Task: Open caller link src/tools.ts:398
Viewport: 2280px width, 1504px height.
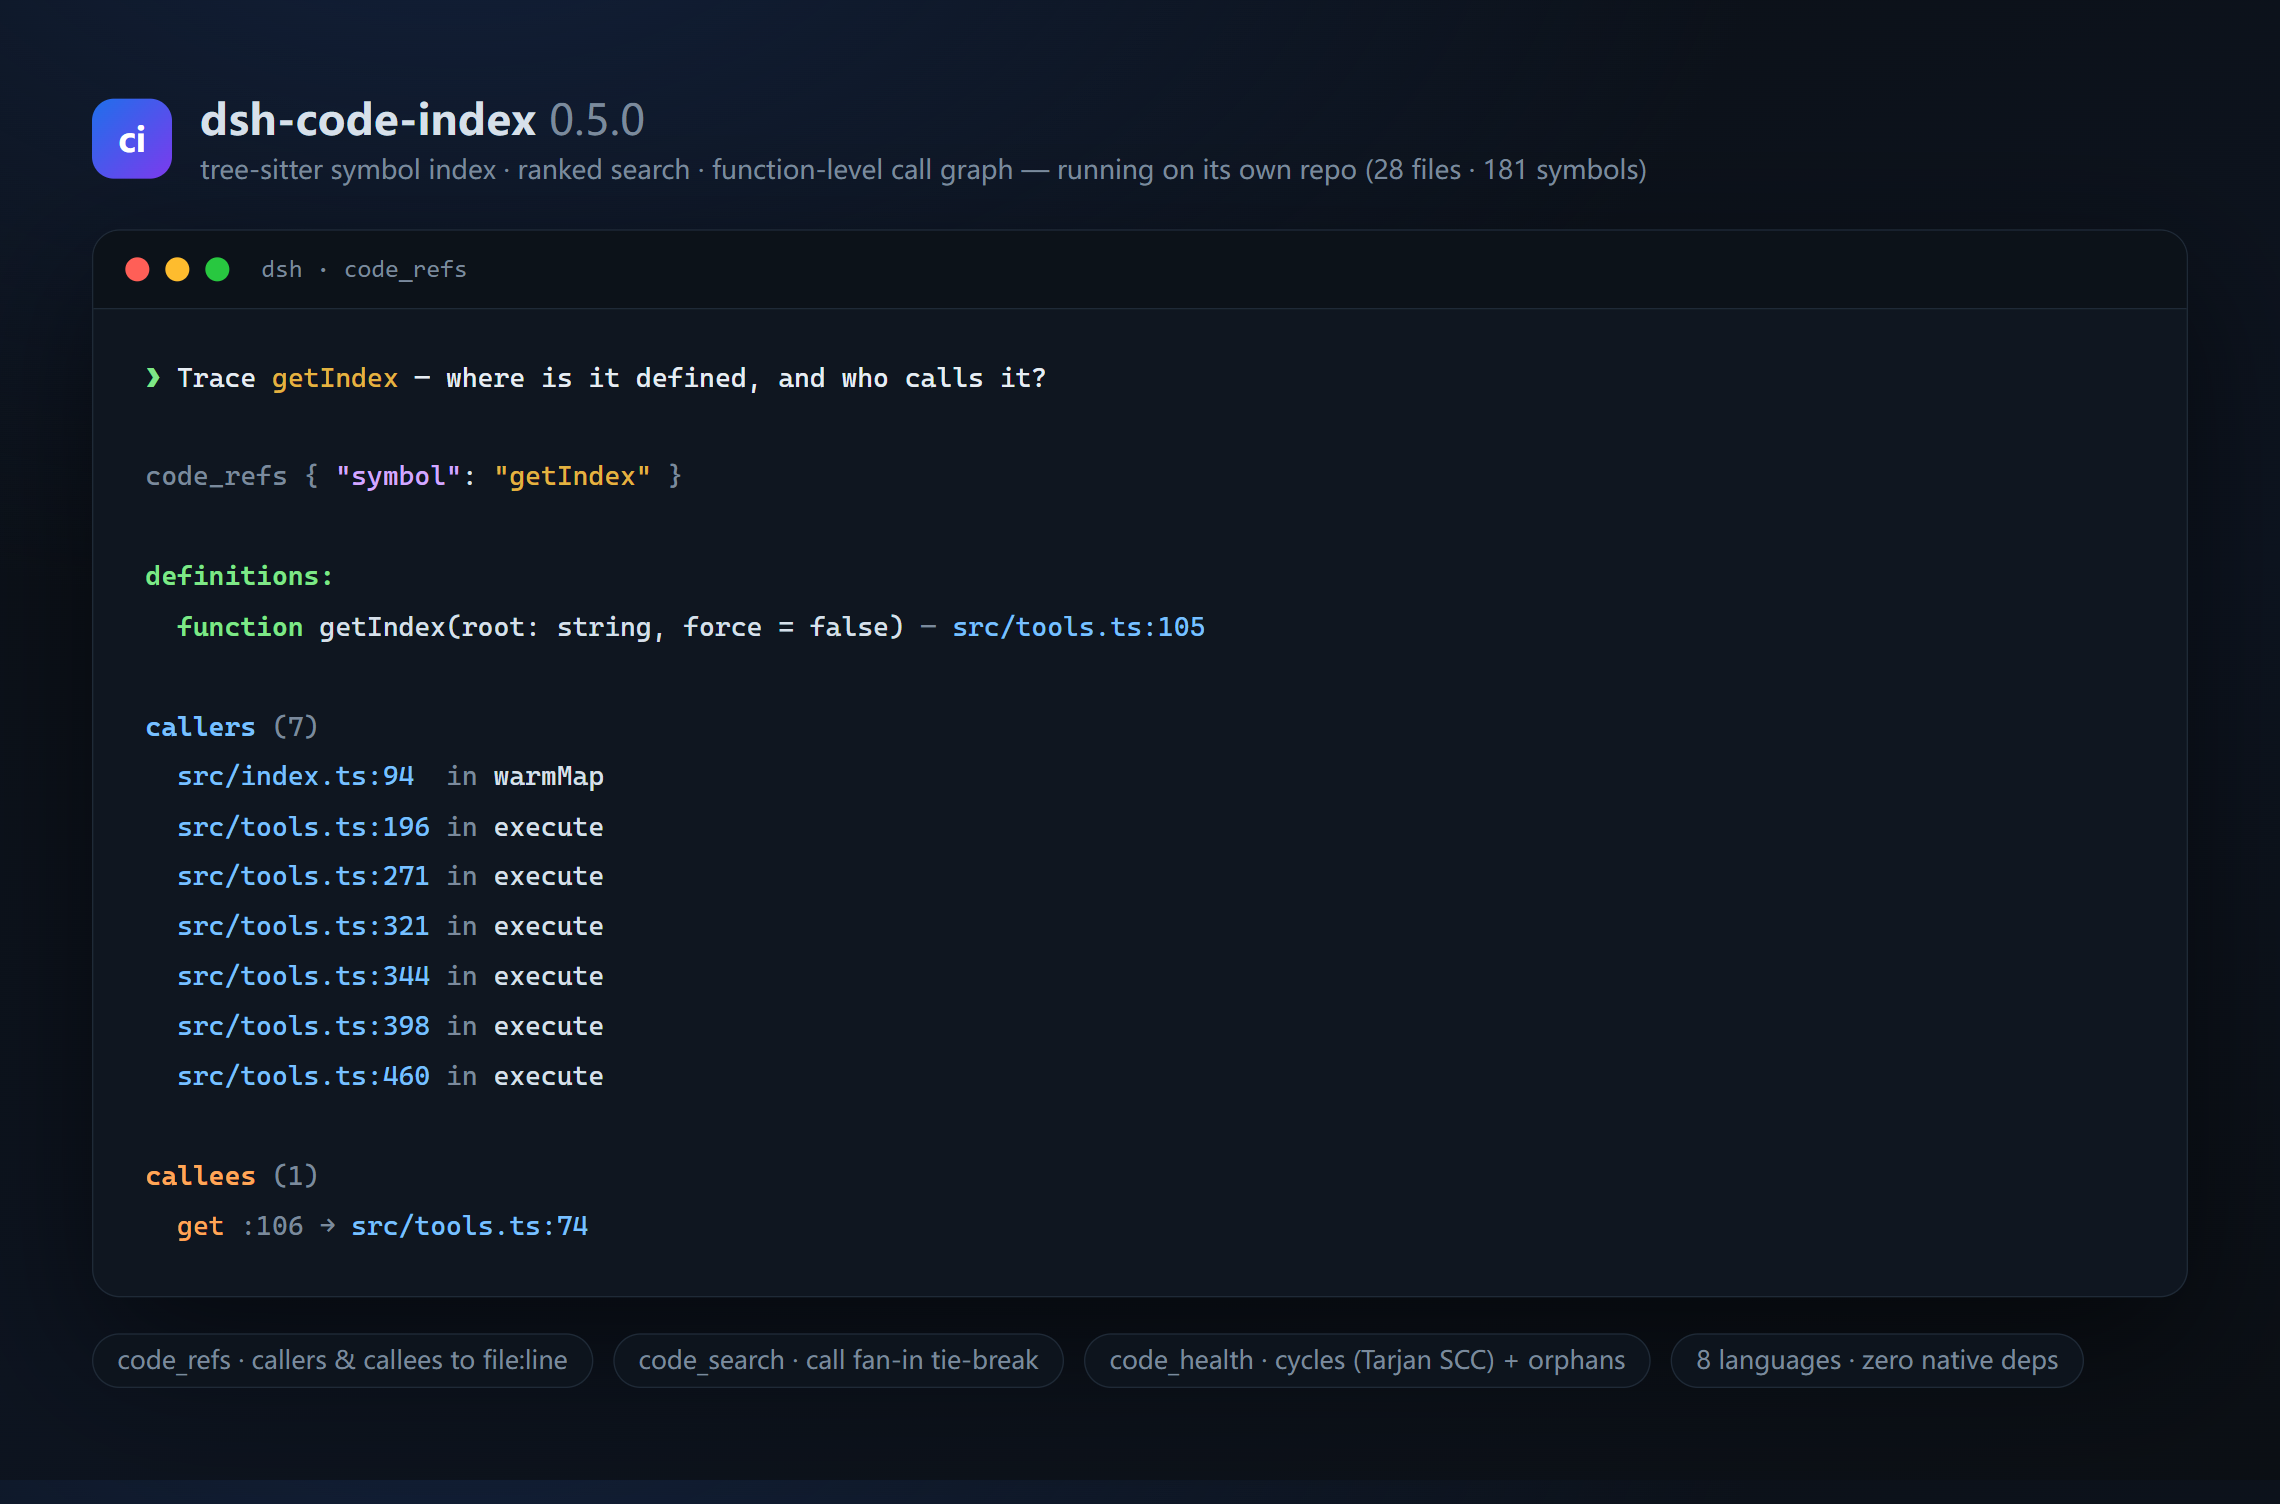Action: tap(304, 1026)
